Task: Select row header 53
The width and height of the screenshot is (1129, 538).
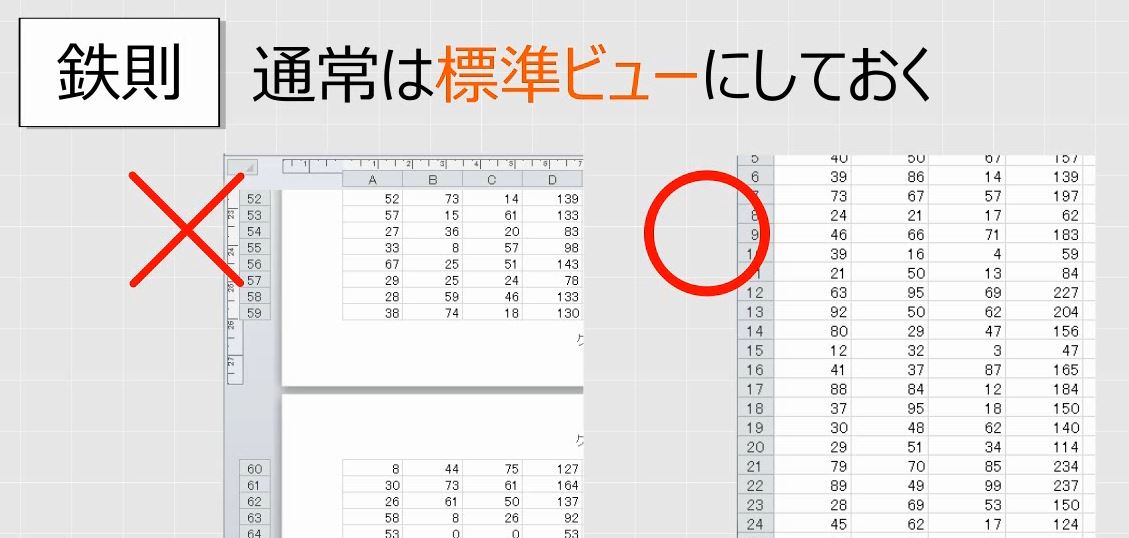Action: (255, 215)
